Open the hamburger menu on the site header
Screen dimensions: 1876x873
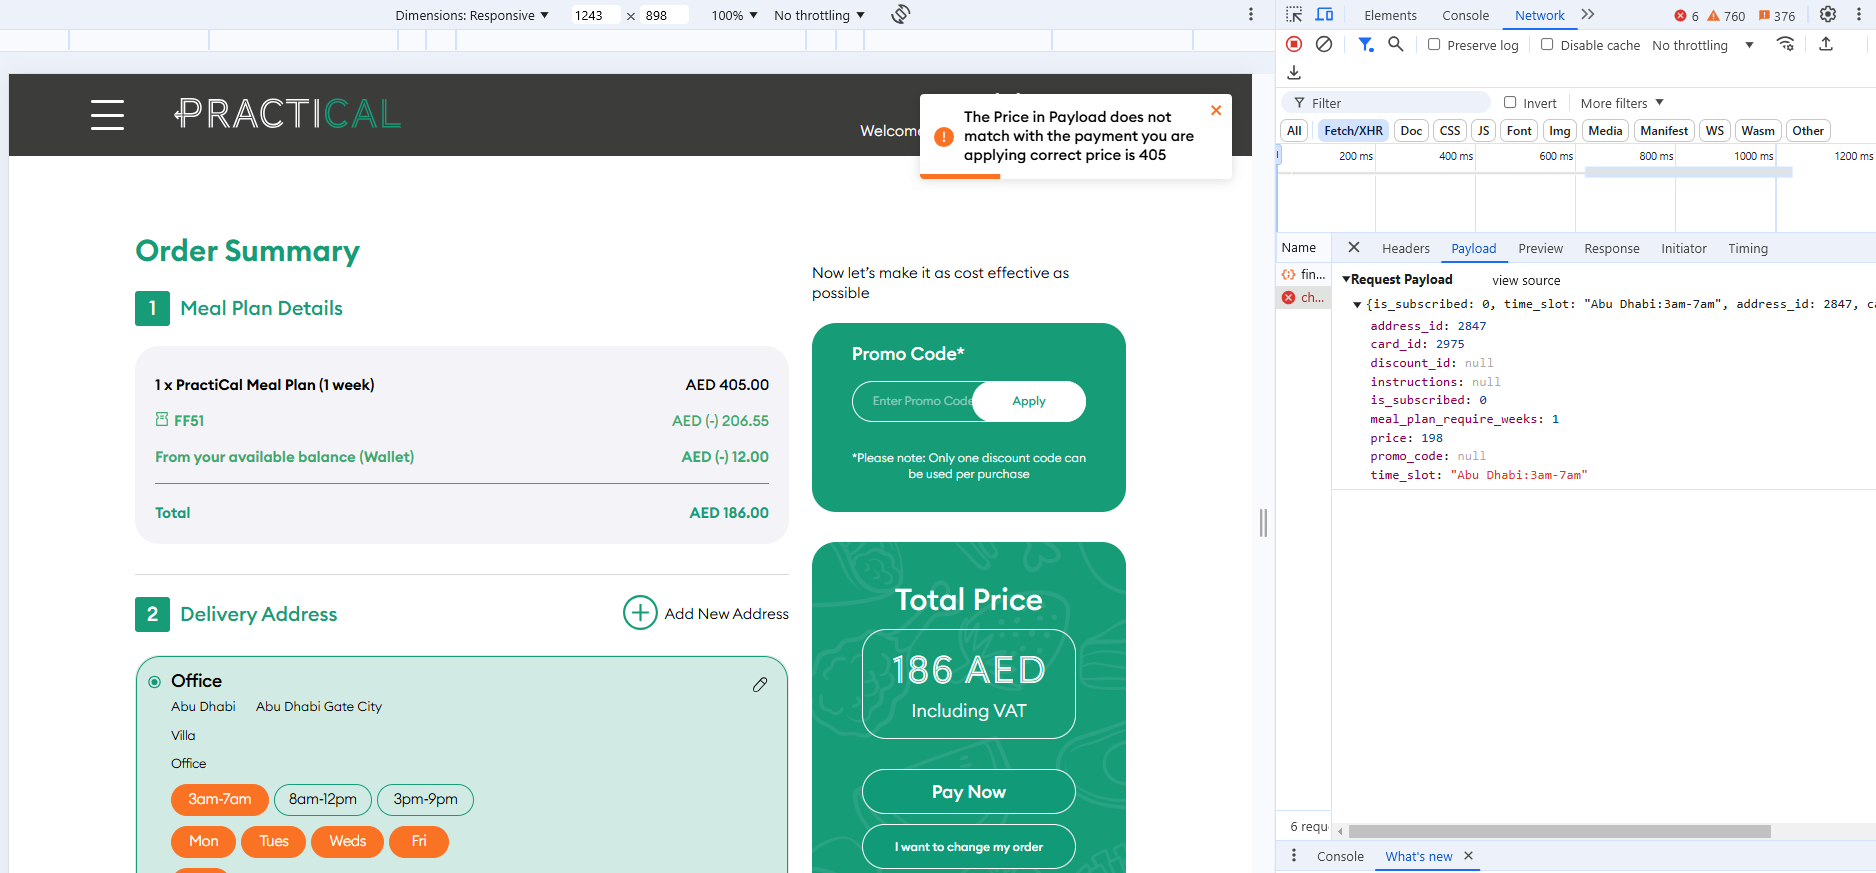coord(107,115)
